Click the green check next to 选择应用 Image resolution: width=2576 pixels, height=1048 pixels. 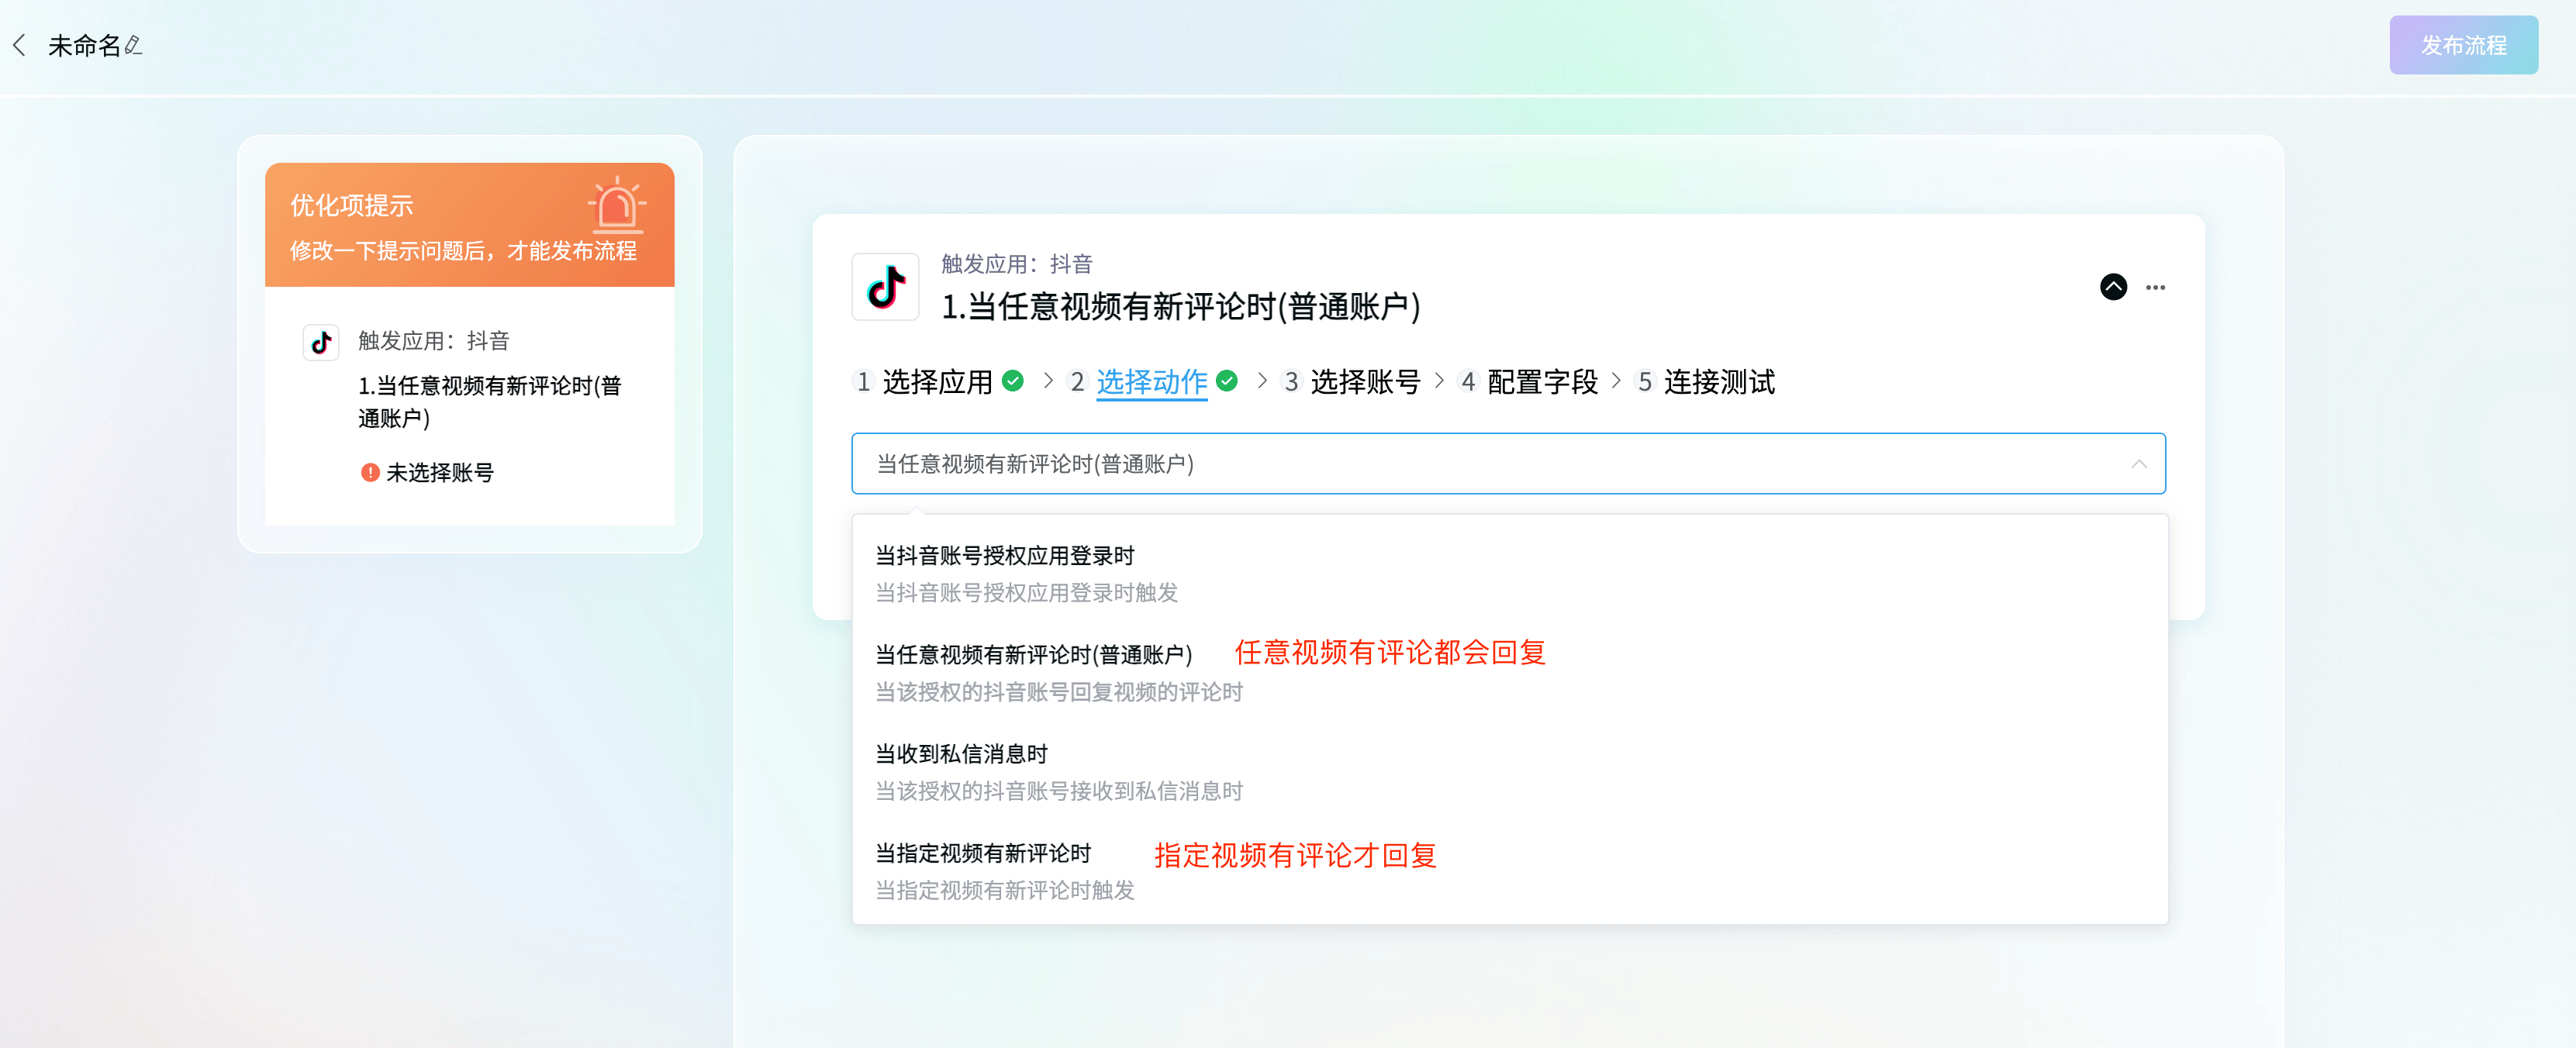click(x=1012, y=381)
